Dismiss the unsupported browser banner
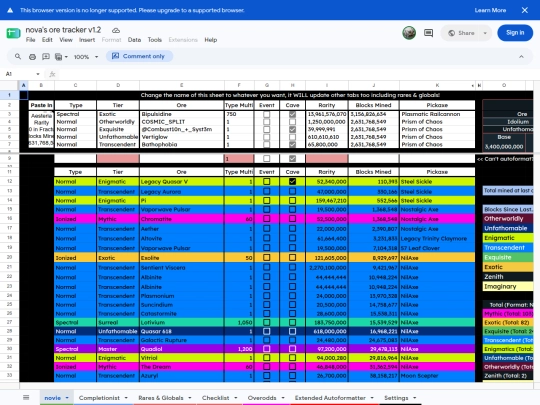This screenshot has width=540, height=405. pyautogui.click(x=525, y=10)
